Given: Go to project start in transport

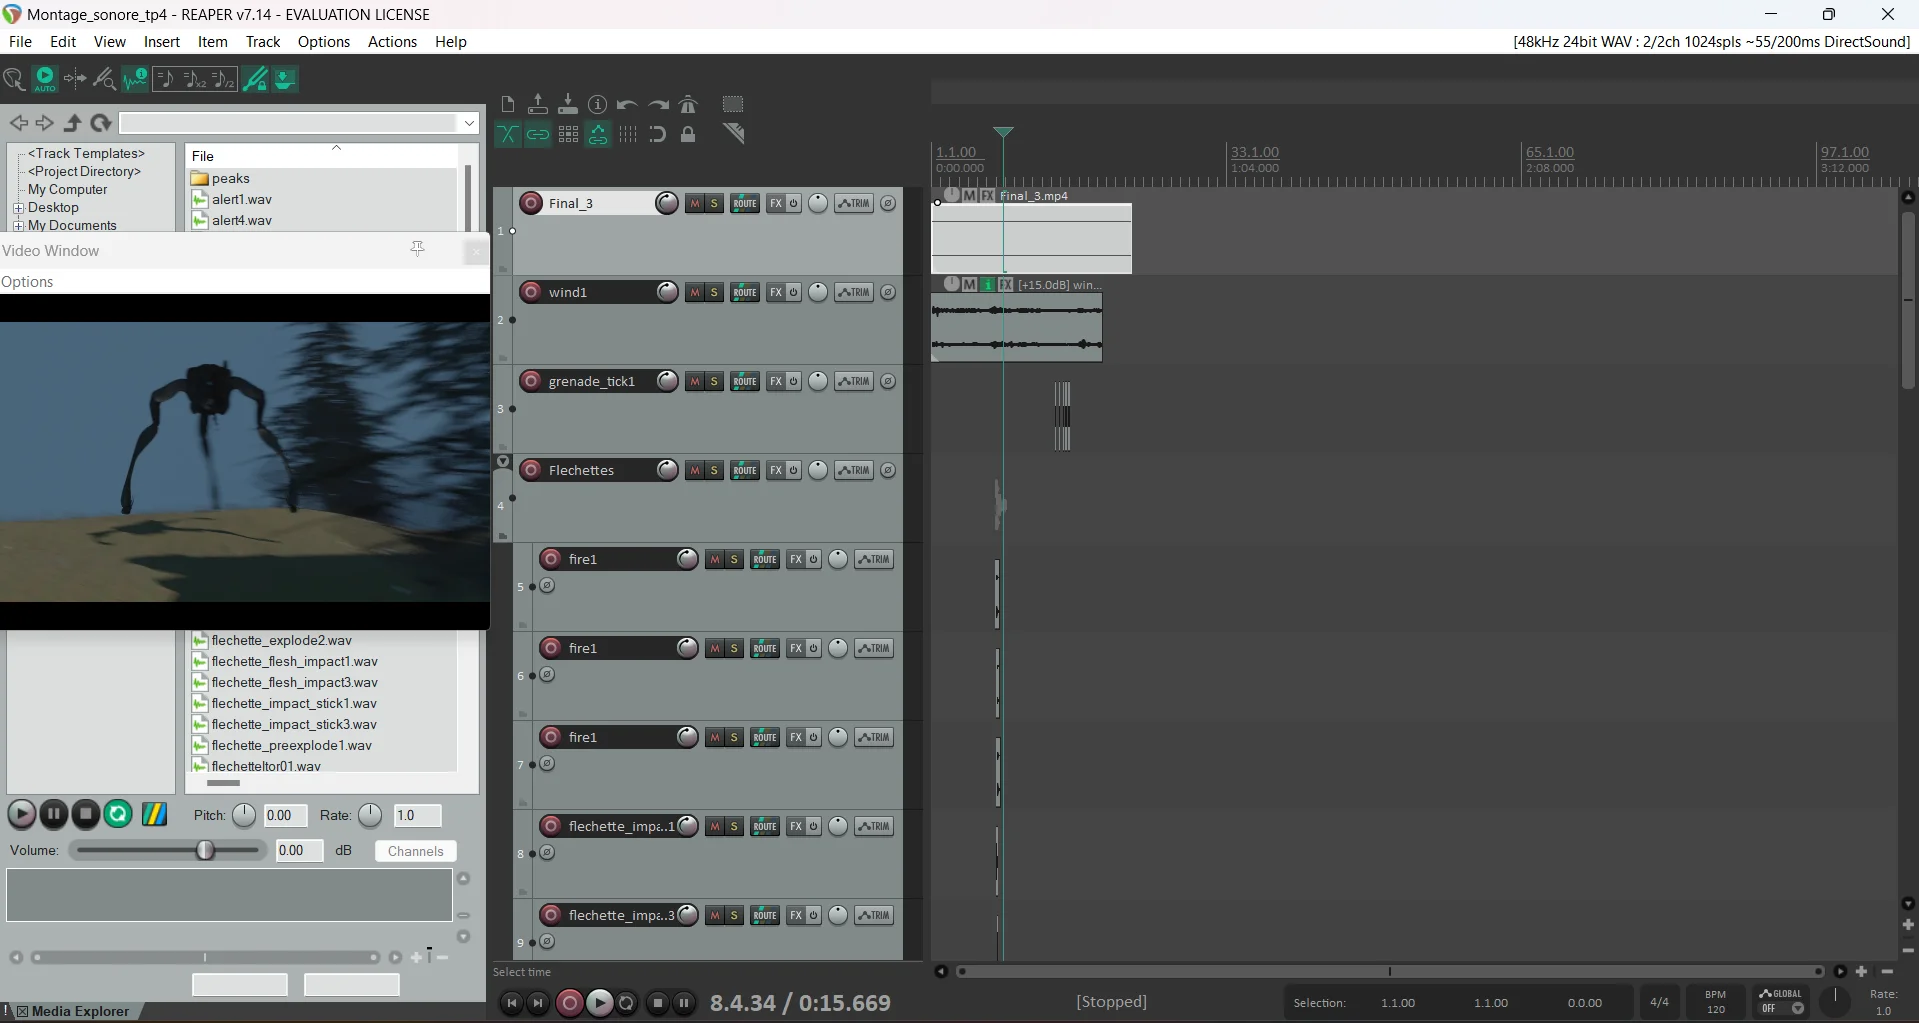Looking at the screenshot, I should pyautogui.click(x=511, y=1002).
